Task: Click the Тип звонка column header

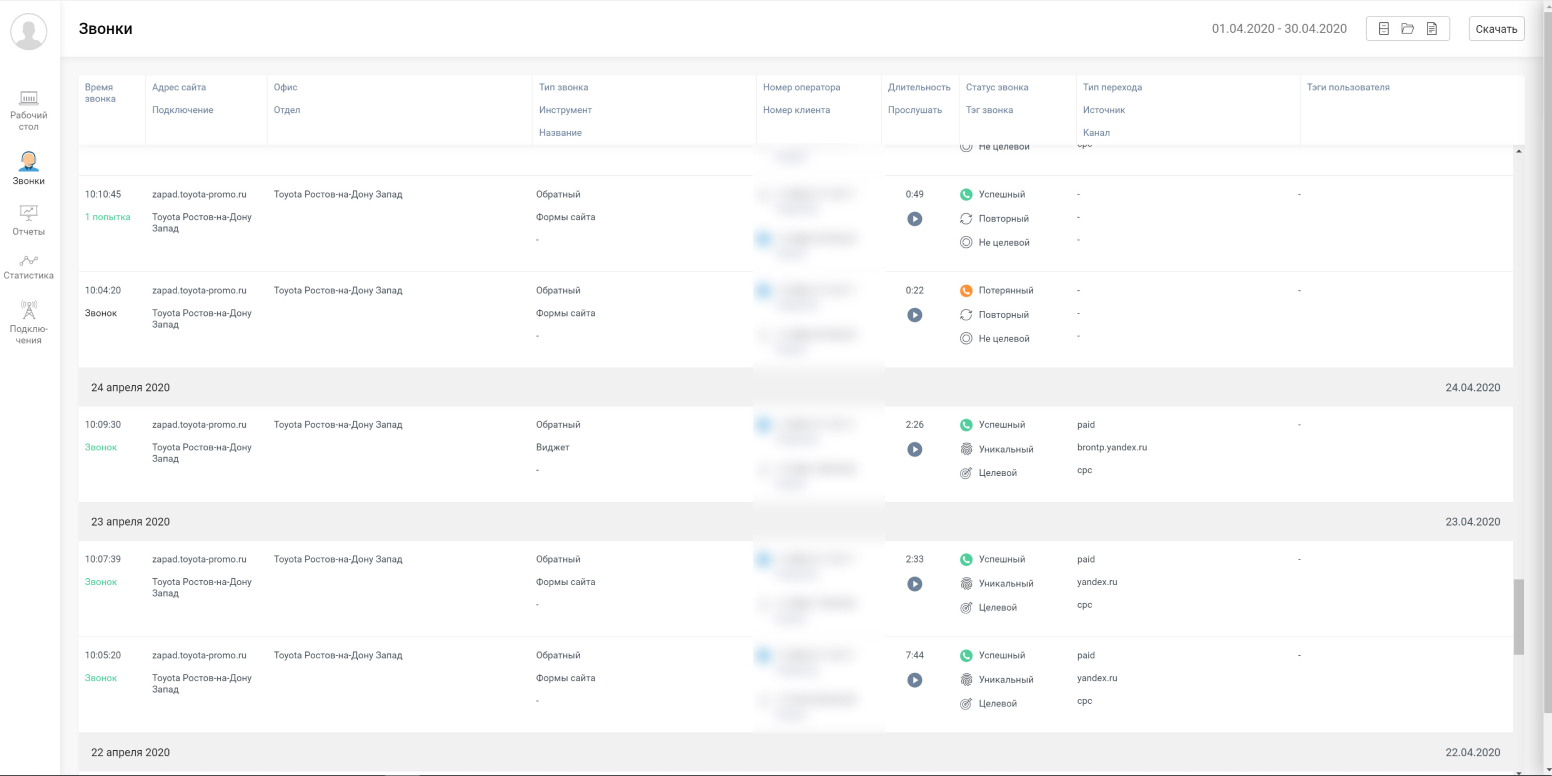Action: 564,87
